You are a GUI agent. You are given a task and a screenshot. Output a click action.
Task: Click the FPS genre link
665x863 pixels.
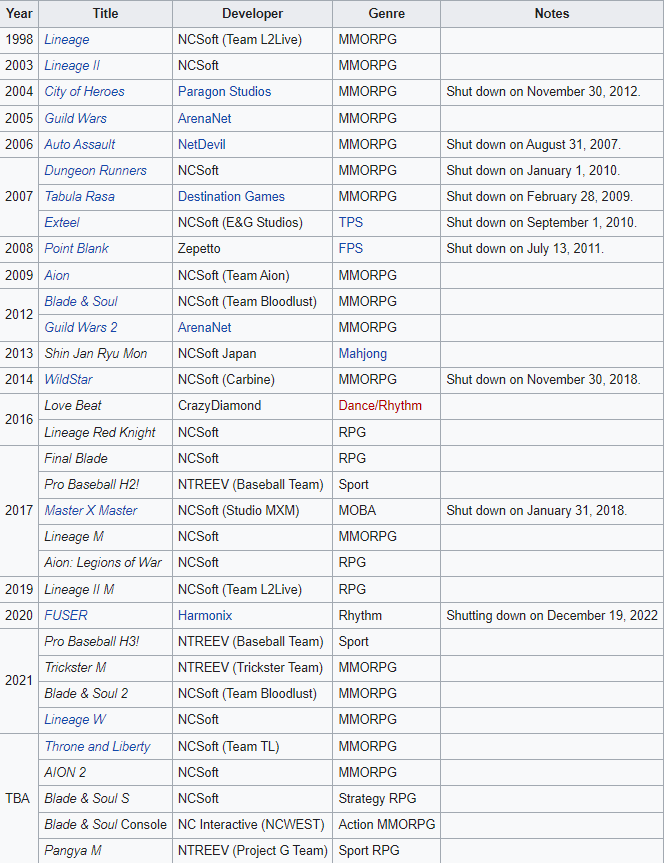point(351,248)
